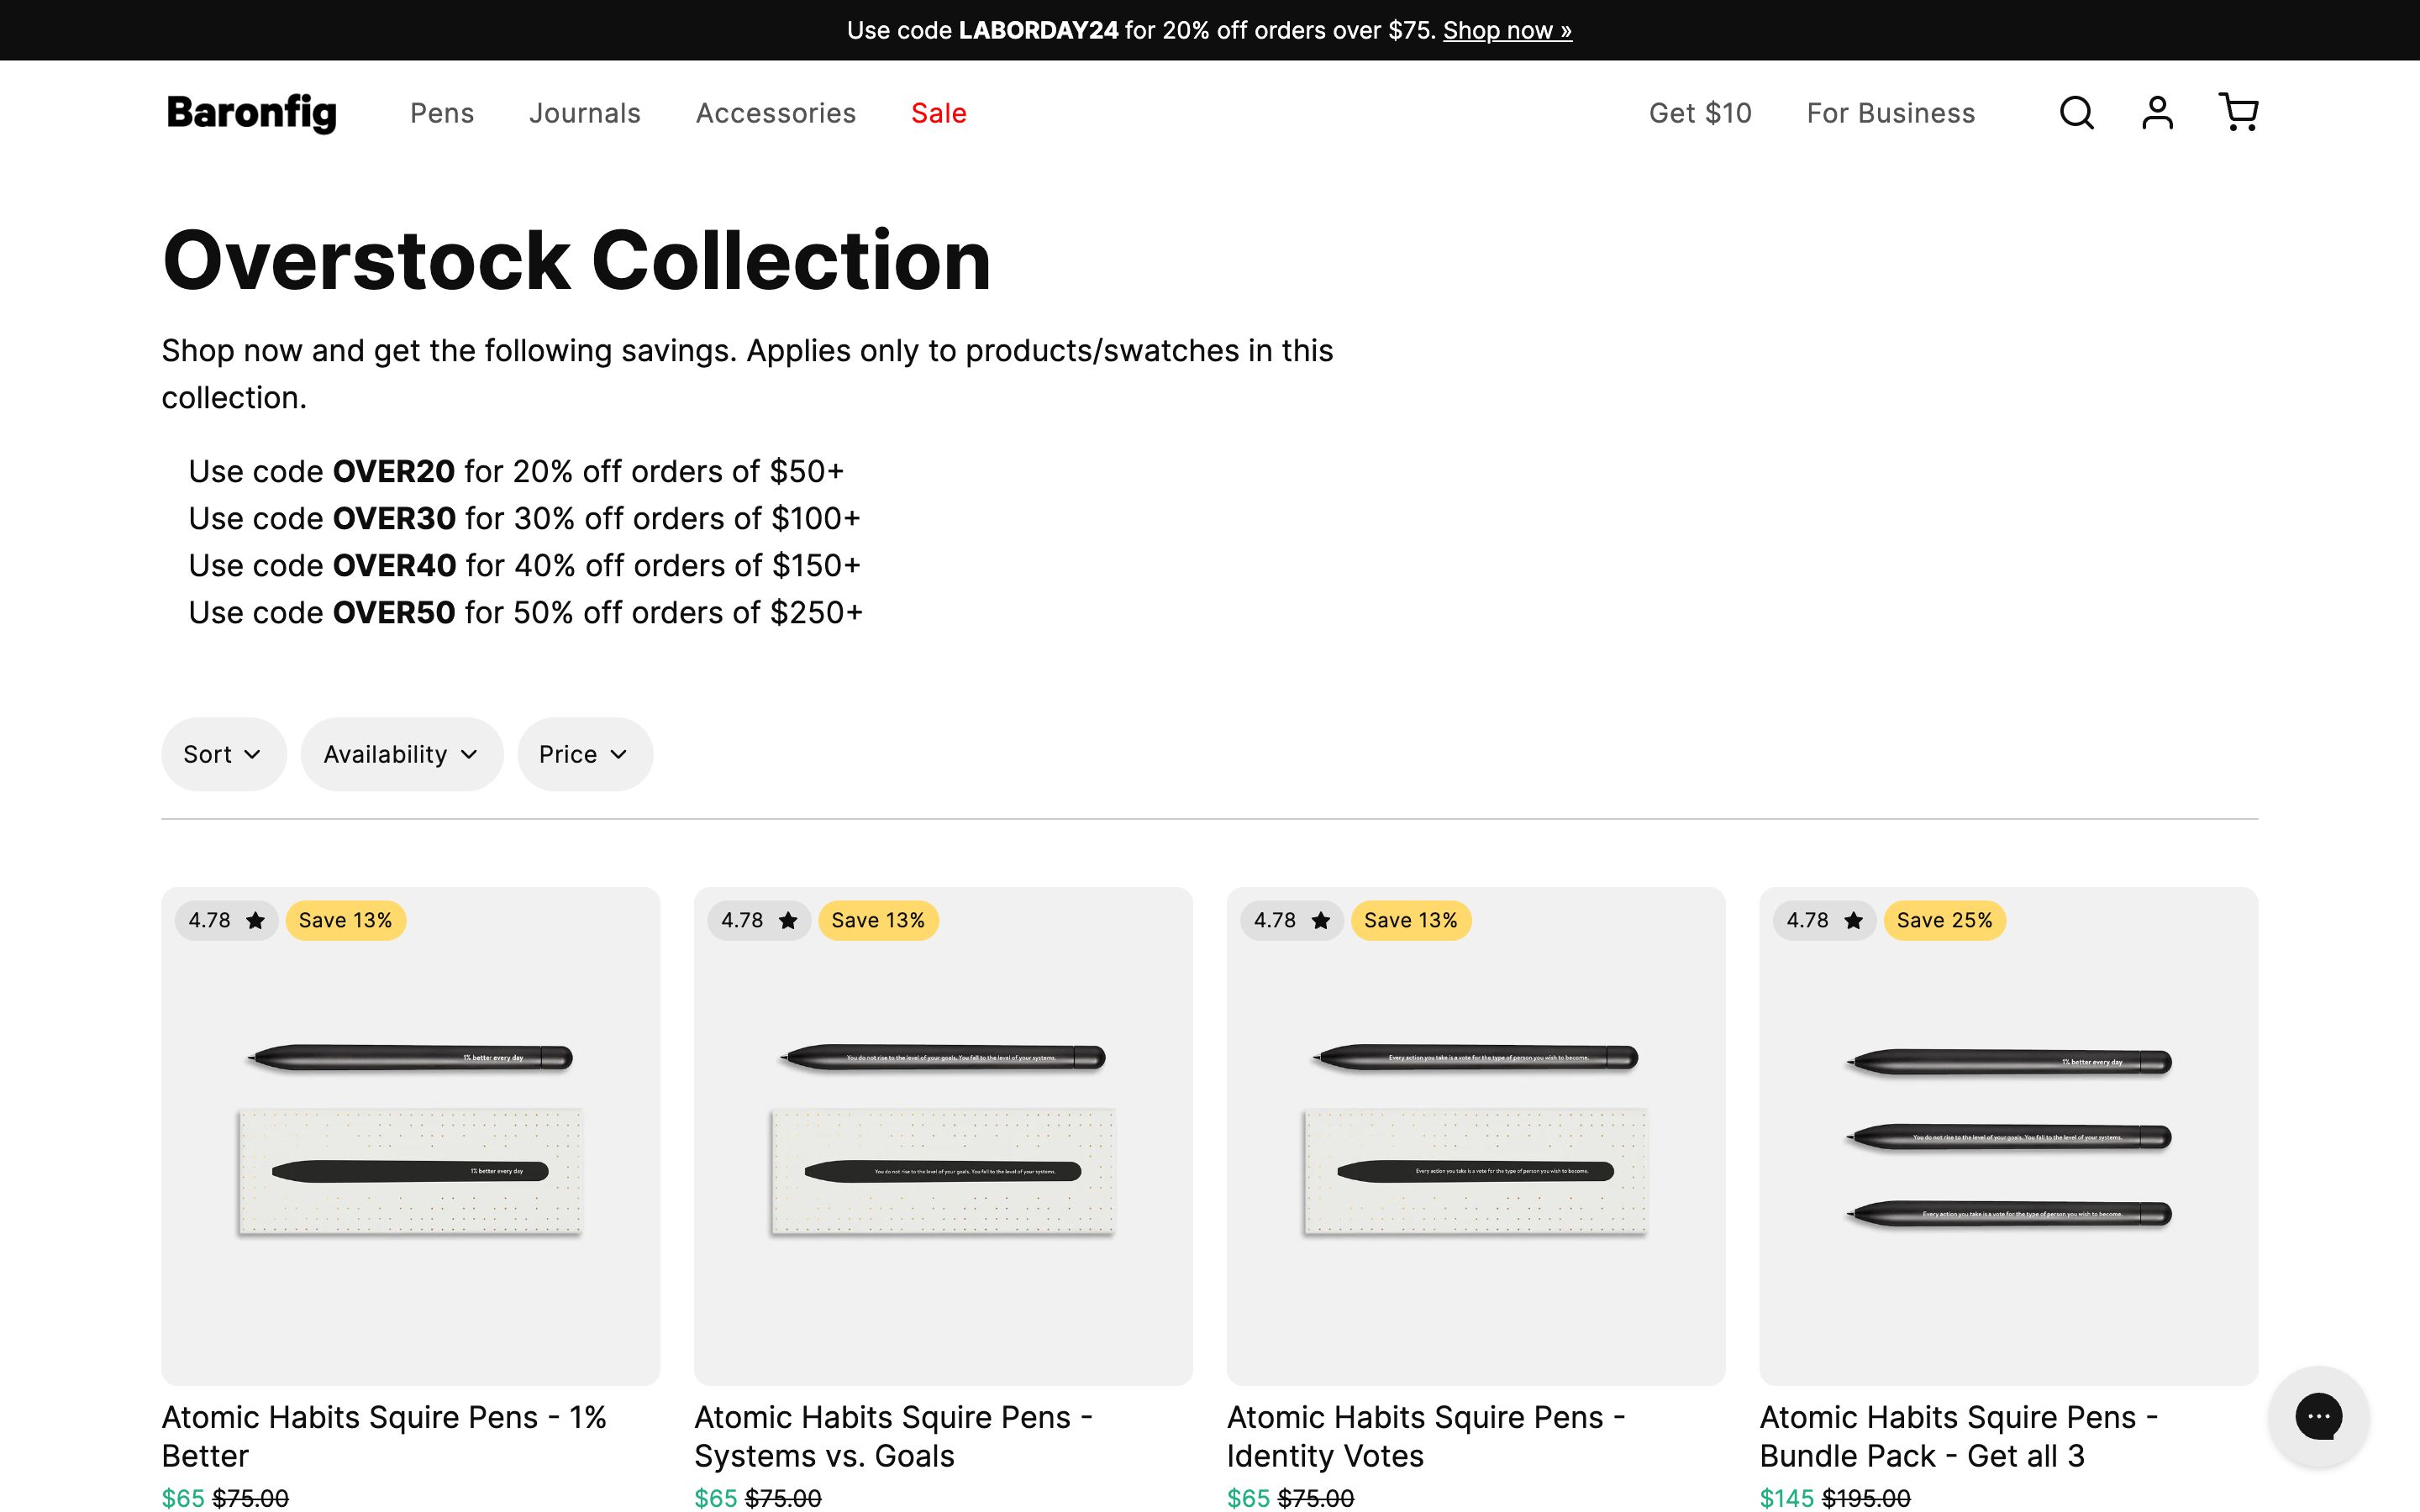Screen dimensions: 2420x1512
Task: Open the Price filter dropdown
Action: point(584,754)
